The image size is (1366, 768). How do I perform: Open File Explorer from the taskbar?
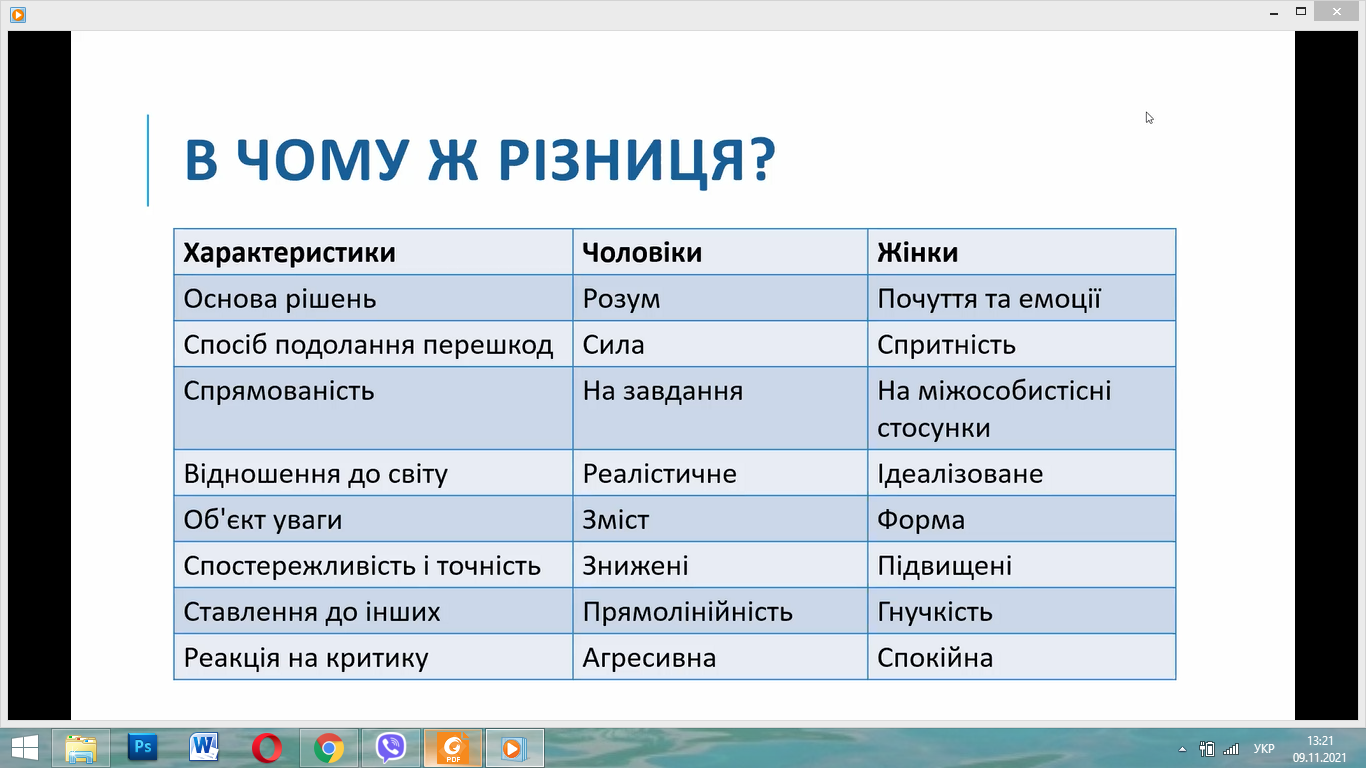[81, 748]
